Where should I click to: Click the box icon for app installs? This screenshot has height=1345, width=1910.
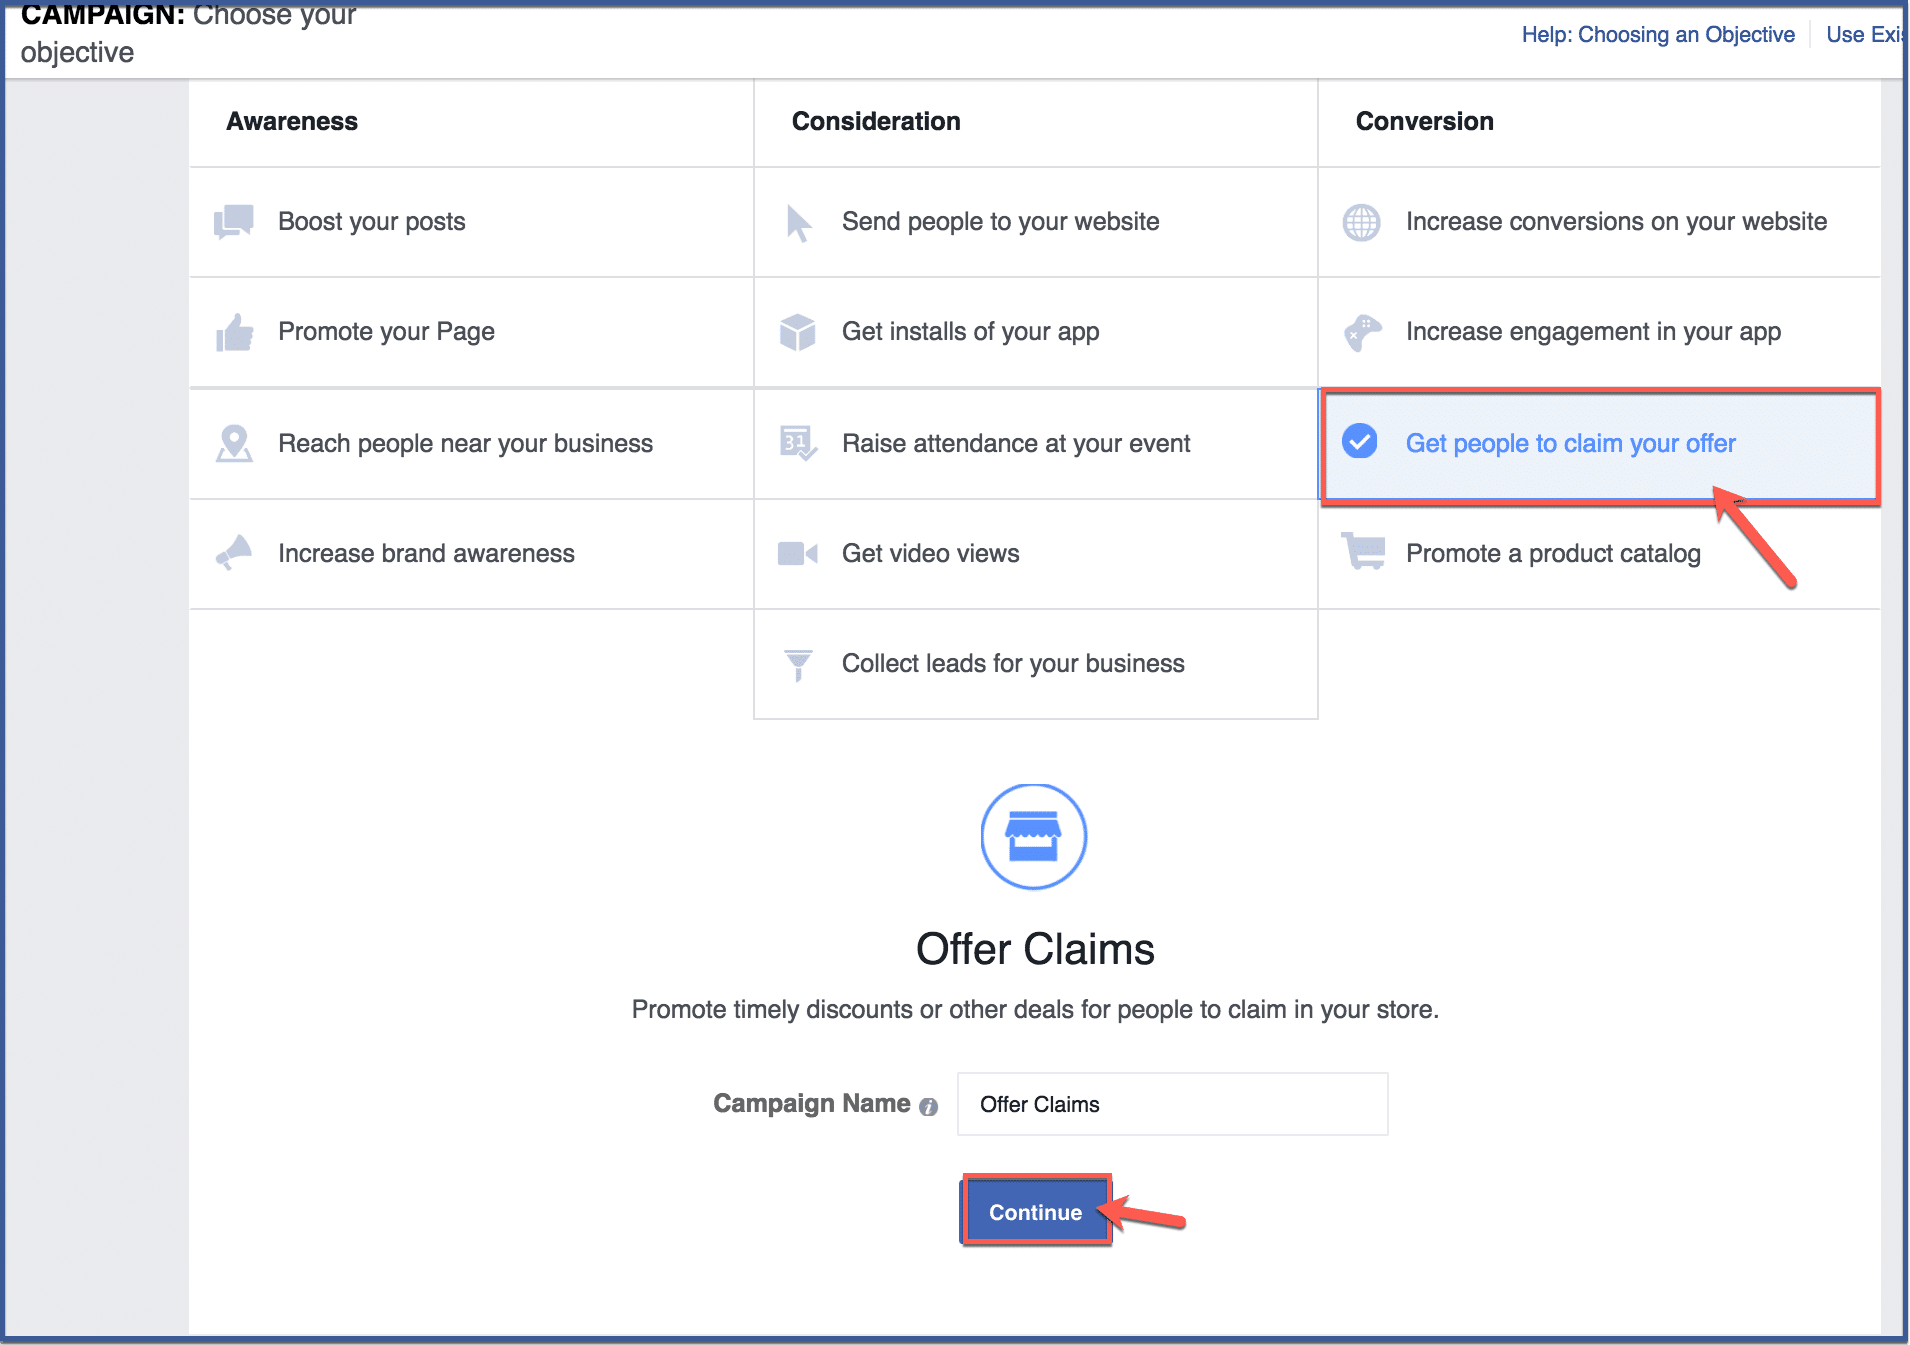click(x=798, y=332)
